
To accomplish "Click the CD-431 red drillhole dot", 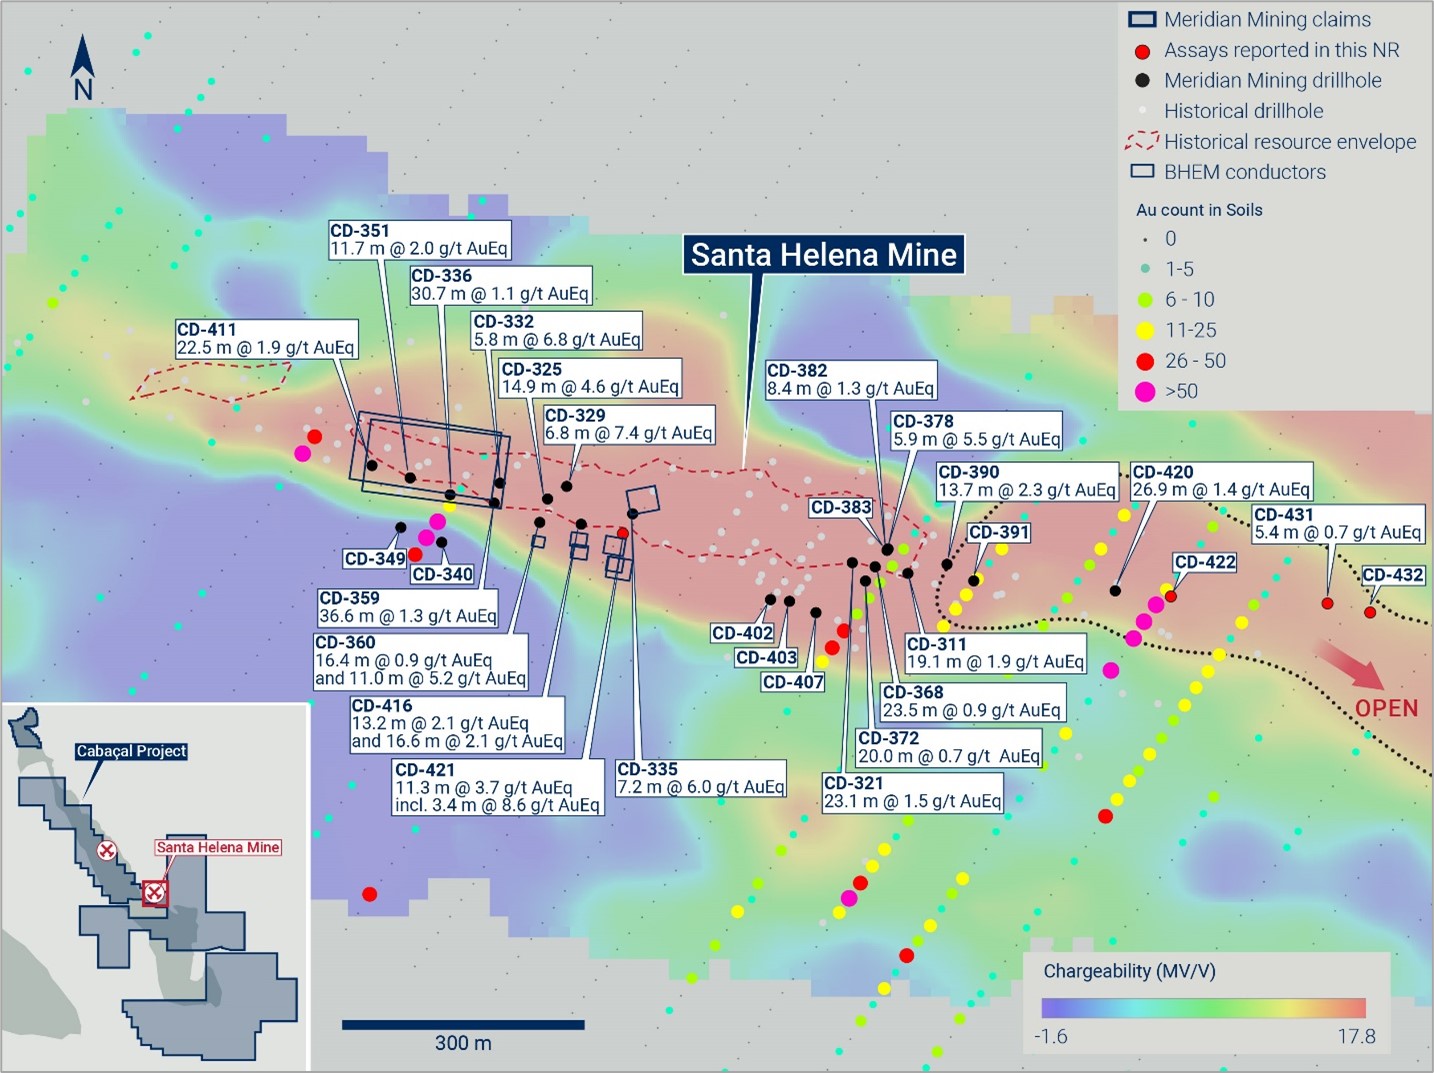I will [x=1328, y=603].
